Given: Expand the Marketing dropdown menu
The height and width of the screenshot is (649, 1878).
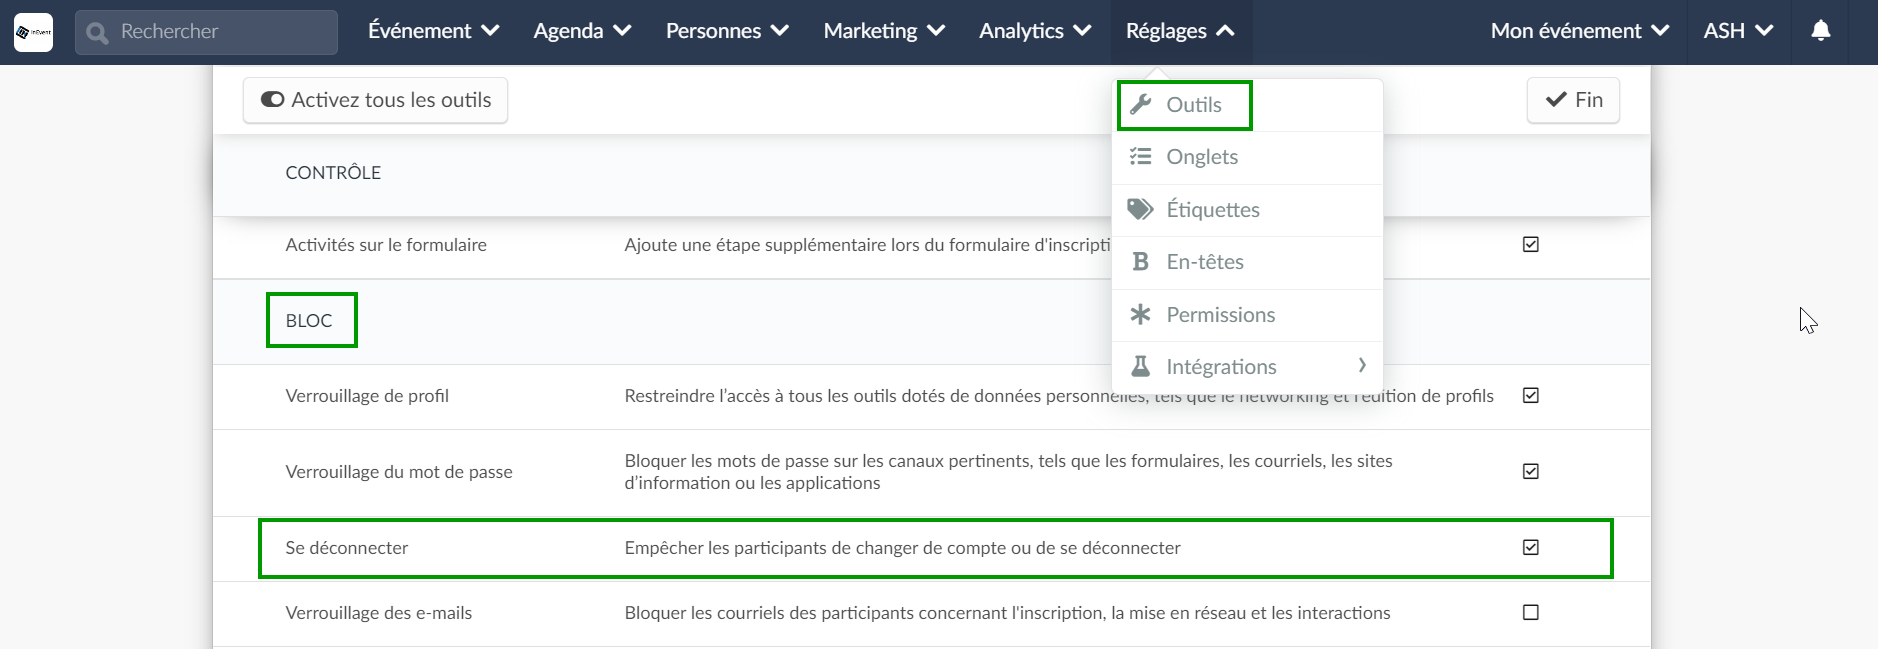Looking at the screenshot, I should pyautogui.click(x=884, y=31).
